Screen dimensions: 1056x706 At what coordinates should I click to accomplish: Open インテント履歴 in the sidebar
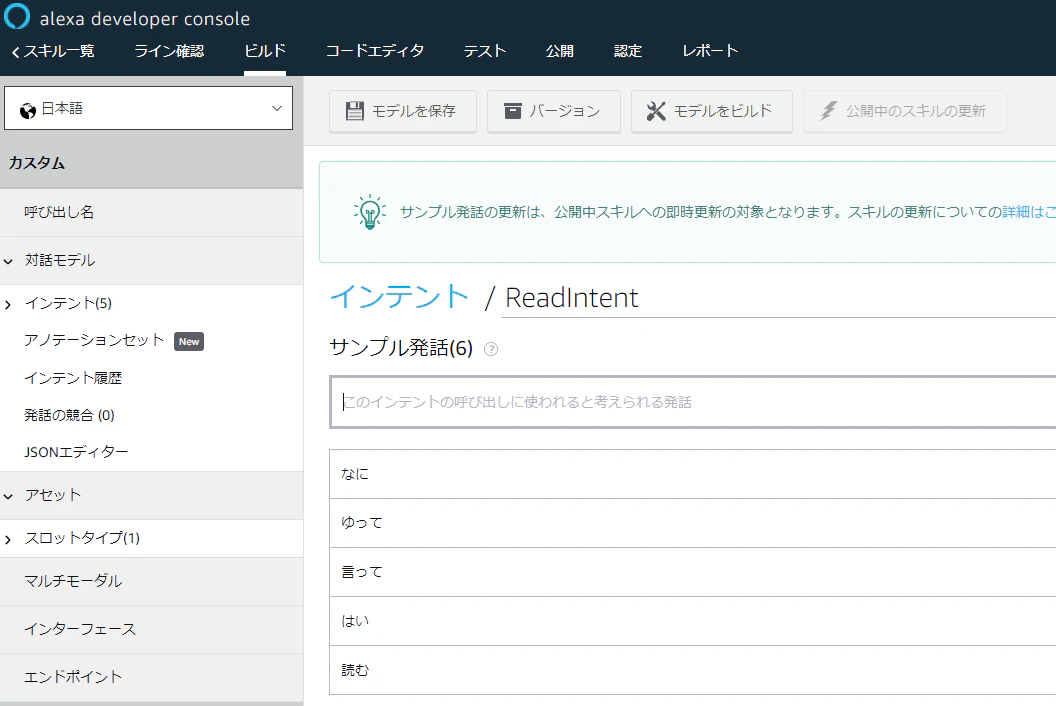click(73, 379)
